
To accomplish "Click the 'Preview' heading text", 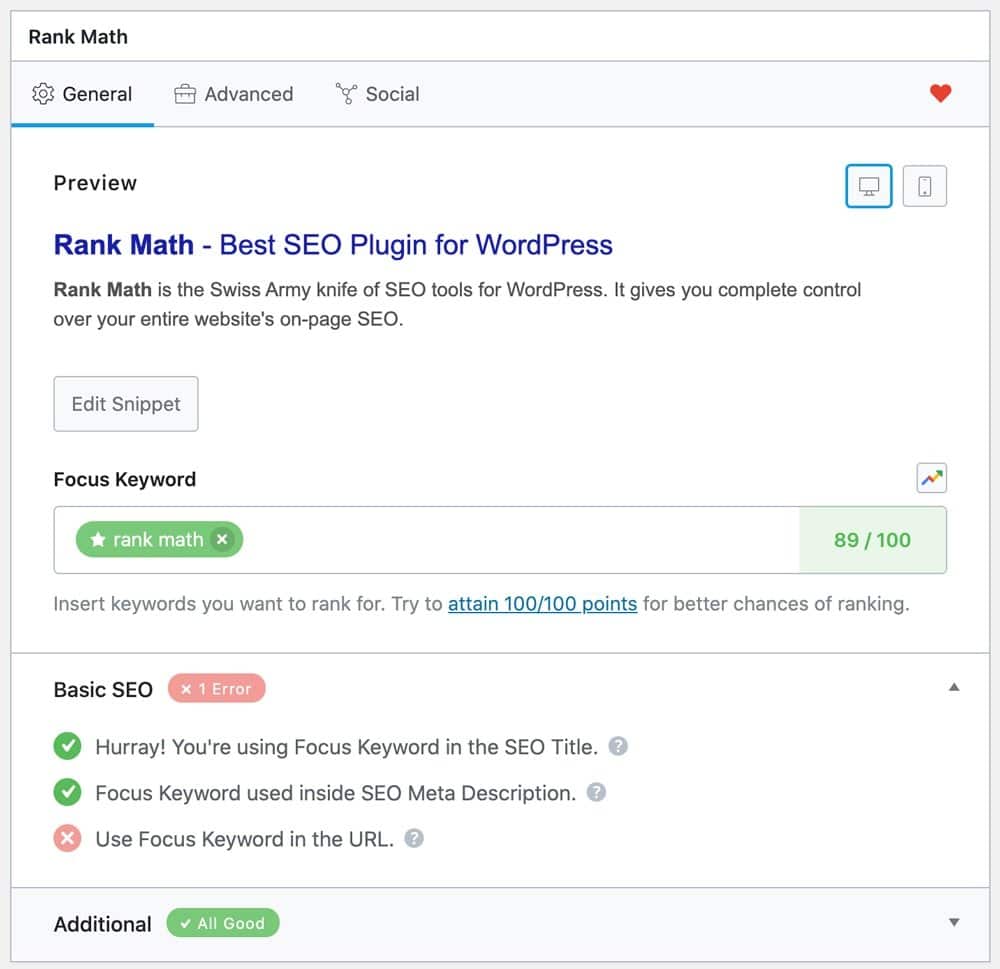I will tap(95, 183).
